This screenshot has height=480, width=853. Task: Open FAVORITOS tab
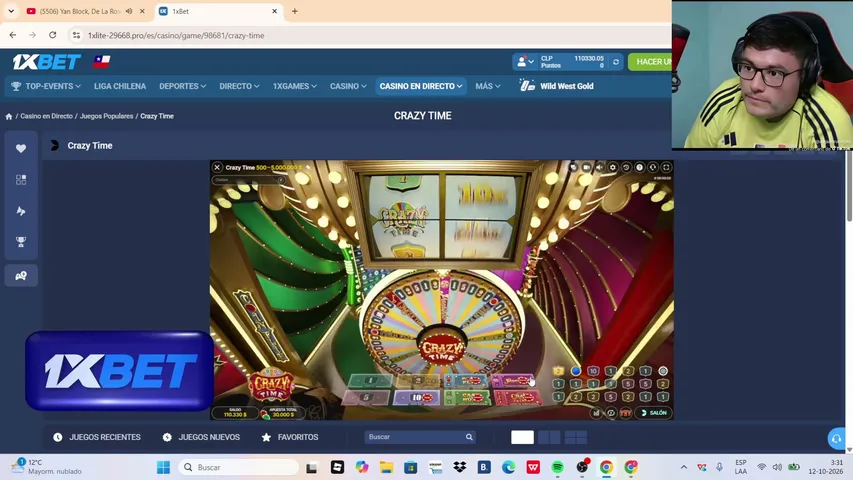(x=290, y=437)
